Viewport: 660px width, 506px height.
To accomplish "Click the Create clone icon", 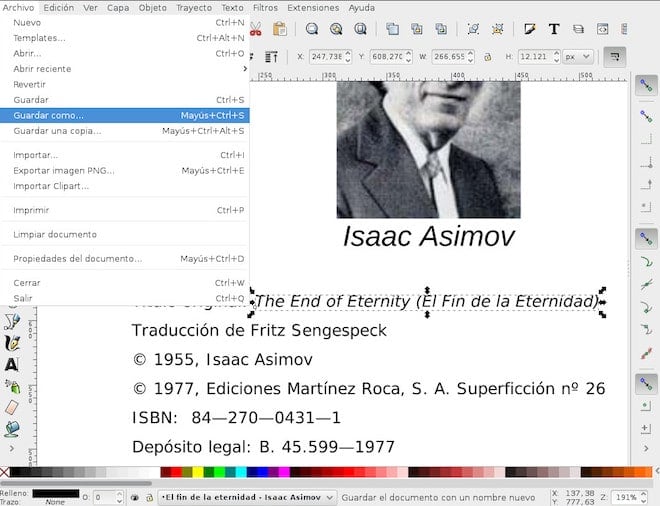I will tap(417, 29).
